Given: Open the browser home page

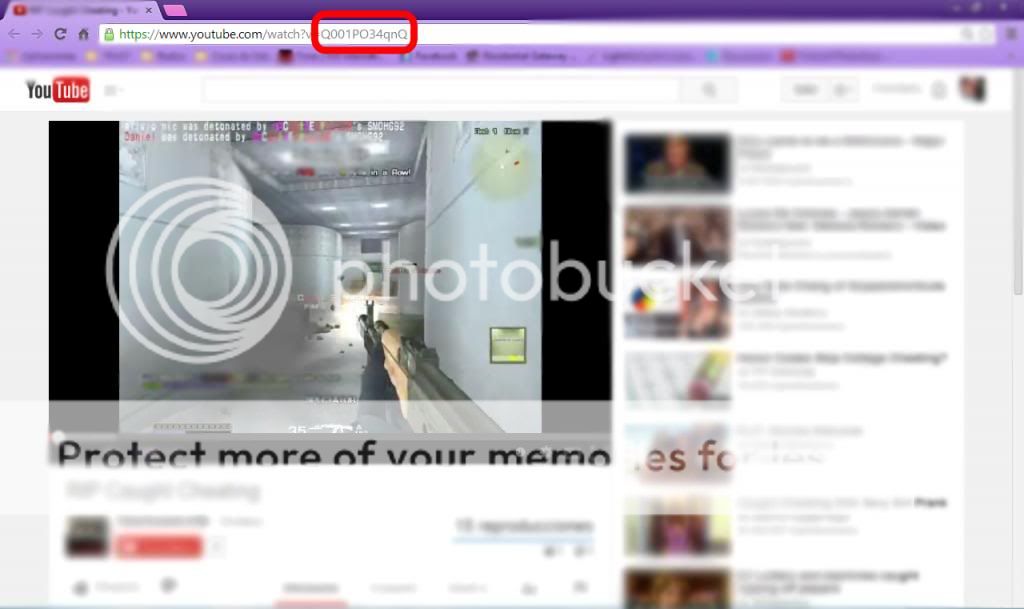Looking at the screenshot, I should pyautogui.click(x=83, y=34).
